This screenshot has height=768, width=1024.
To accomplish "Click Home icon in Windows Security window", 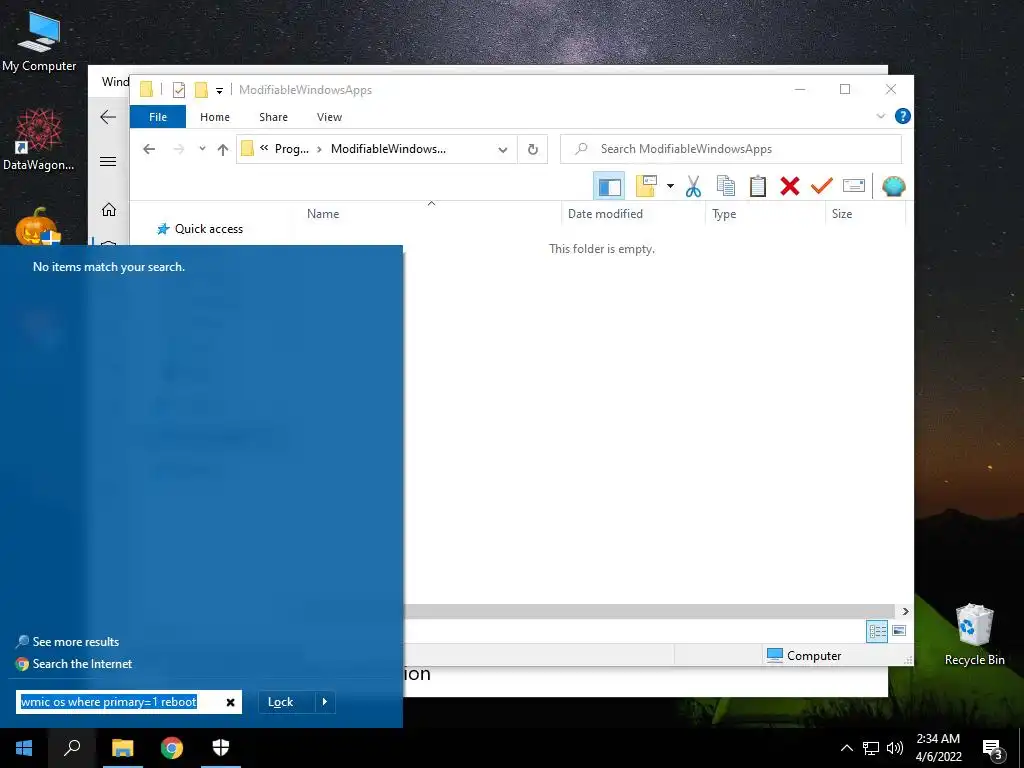I will (109, 209).
